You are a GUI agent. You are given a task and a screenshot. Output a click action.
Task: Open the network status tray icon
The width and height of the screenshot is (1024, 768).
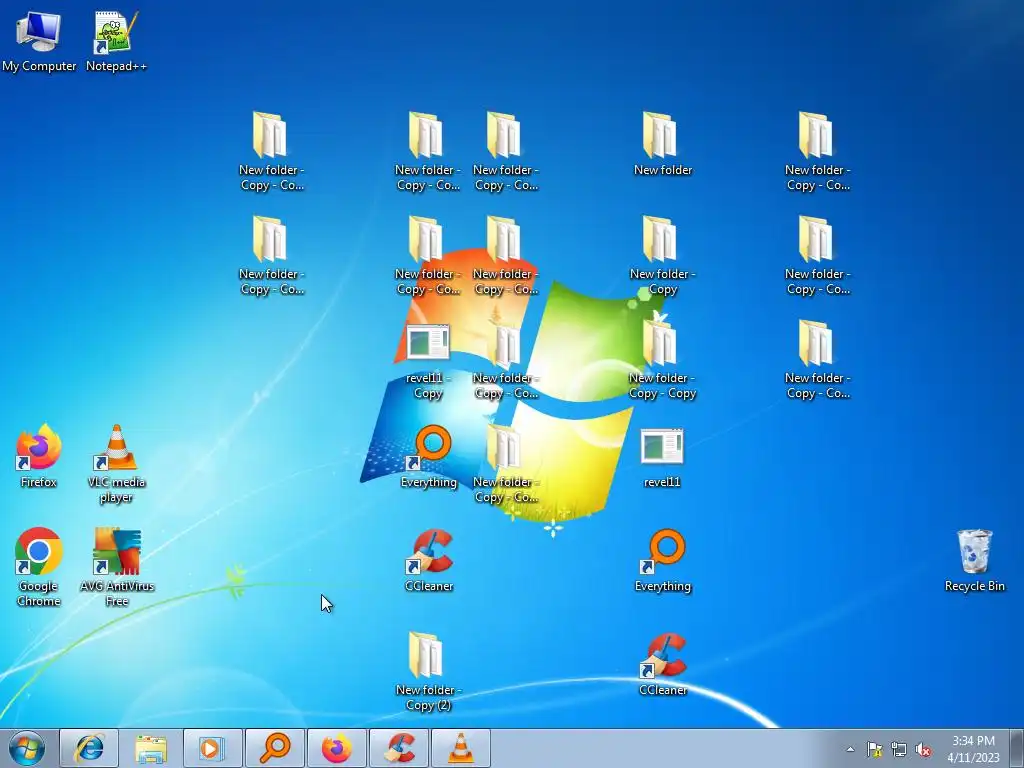tap(899, 749)
